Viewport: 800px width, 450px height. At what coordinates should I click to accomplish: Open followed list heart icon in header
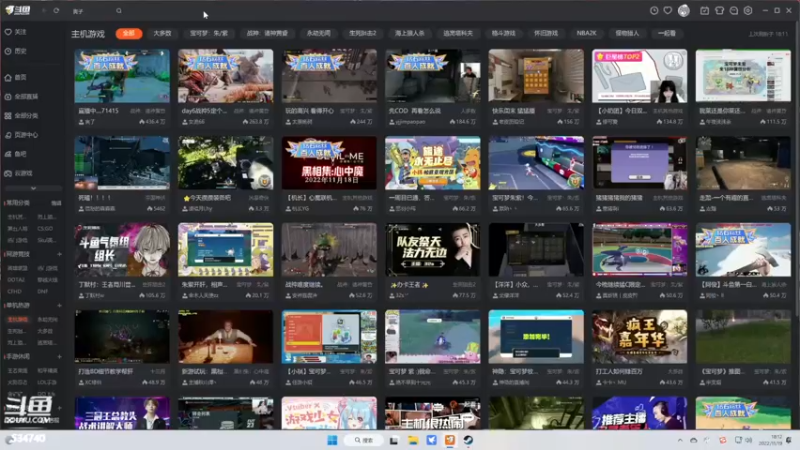pyautogui.click(x=668, y=11)
